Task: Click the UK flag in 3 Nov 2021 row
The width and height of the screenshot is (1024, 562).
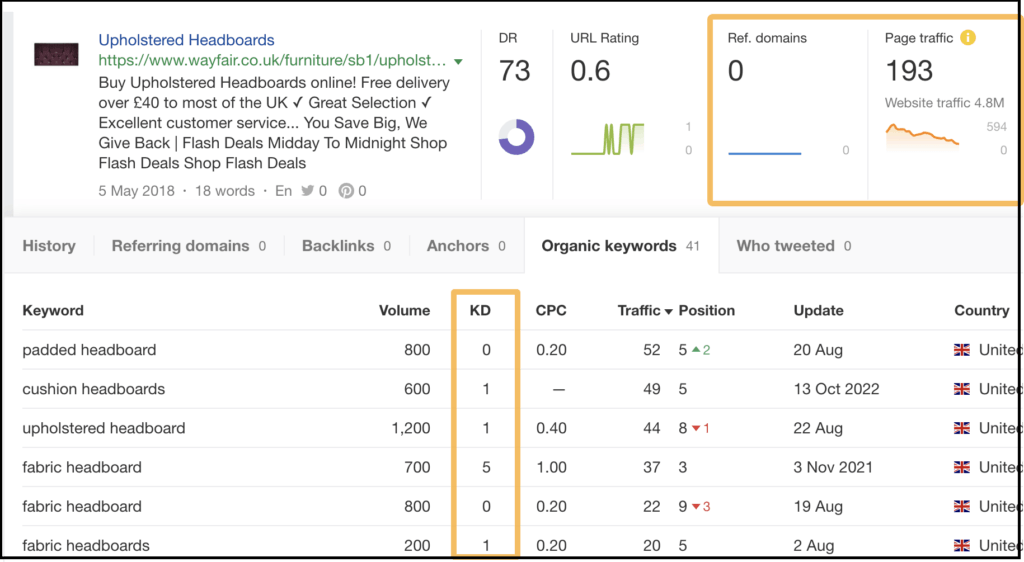Action: [962, 467]
